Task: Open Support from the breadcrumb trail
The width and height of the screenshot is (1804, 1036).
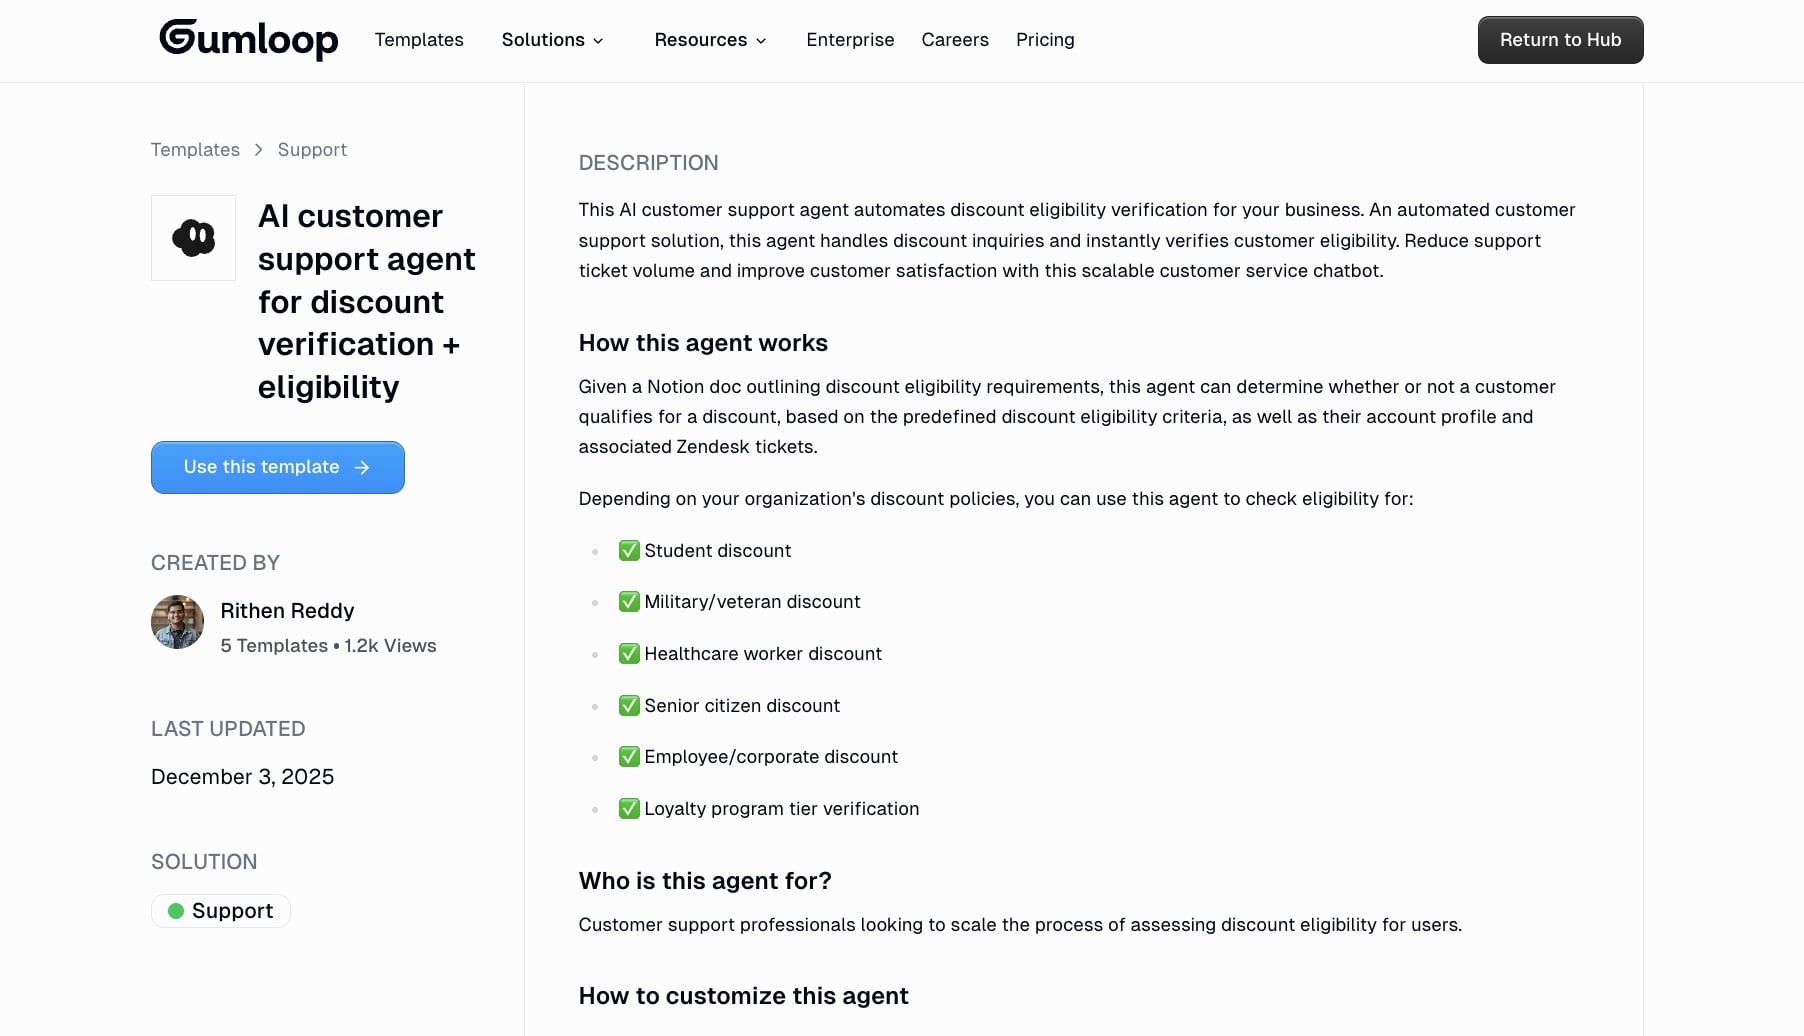Action: (311, 149)
